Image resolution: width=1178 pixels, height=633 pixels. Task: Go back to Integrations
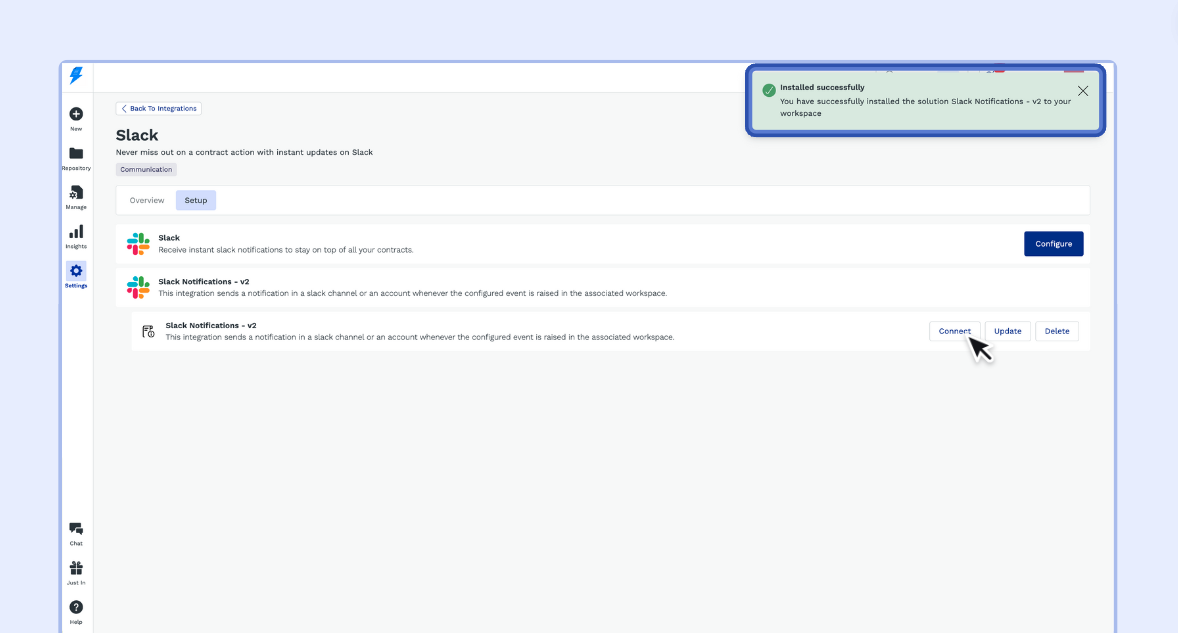pos(159,108)
